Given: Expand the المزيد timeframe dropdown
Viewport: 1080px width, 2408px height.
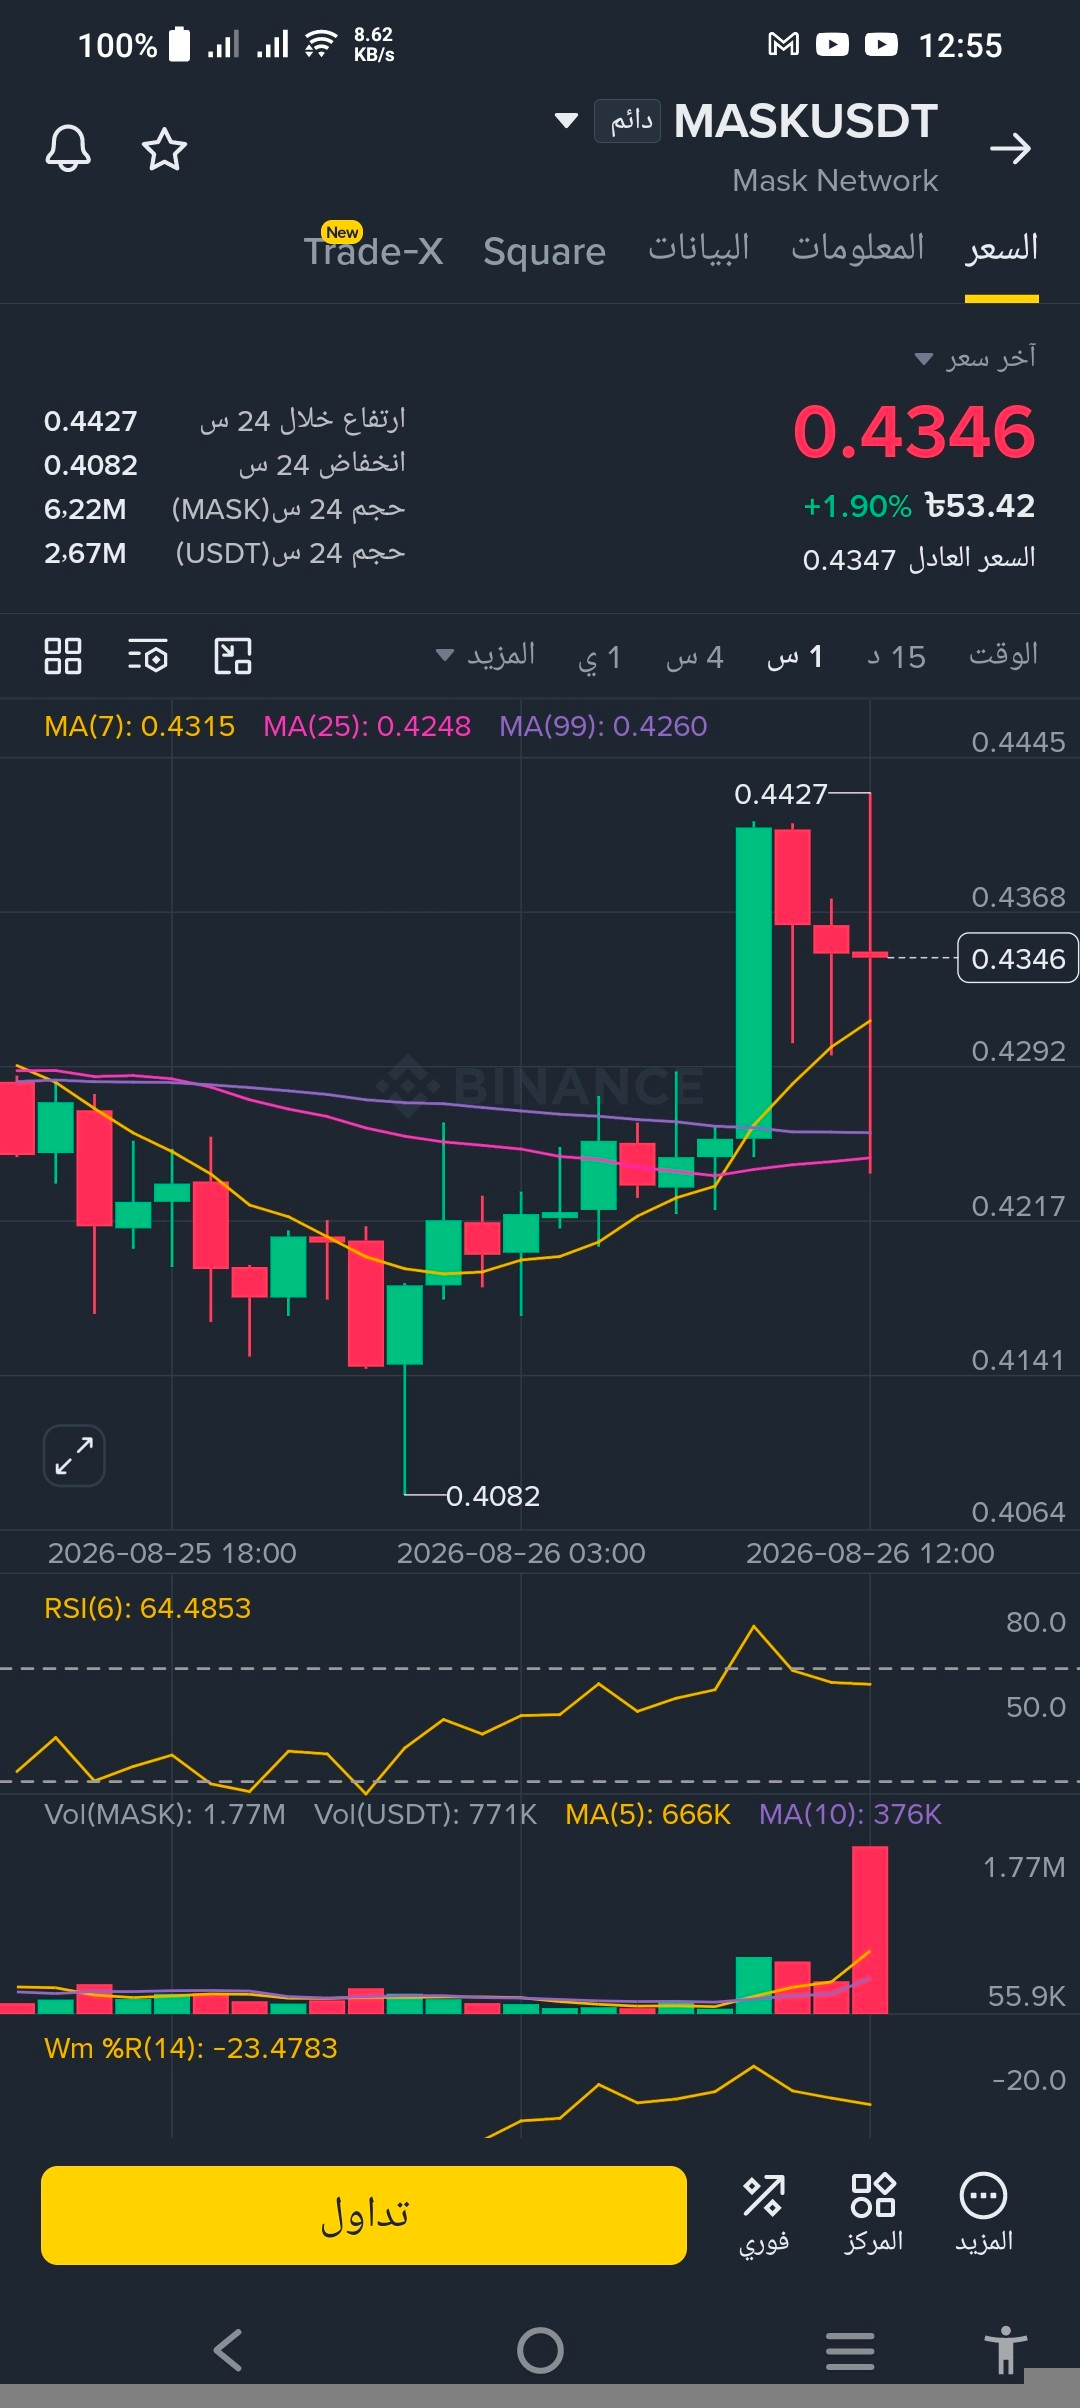Looking at the screenshot, I should [487, 656].
